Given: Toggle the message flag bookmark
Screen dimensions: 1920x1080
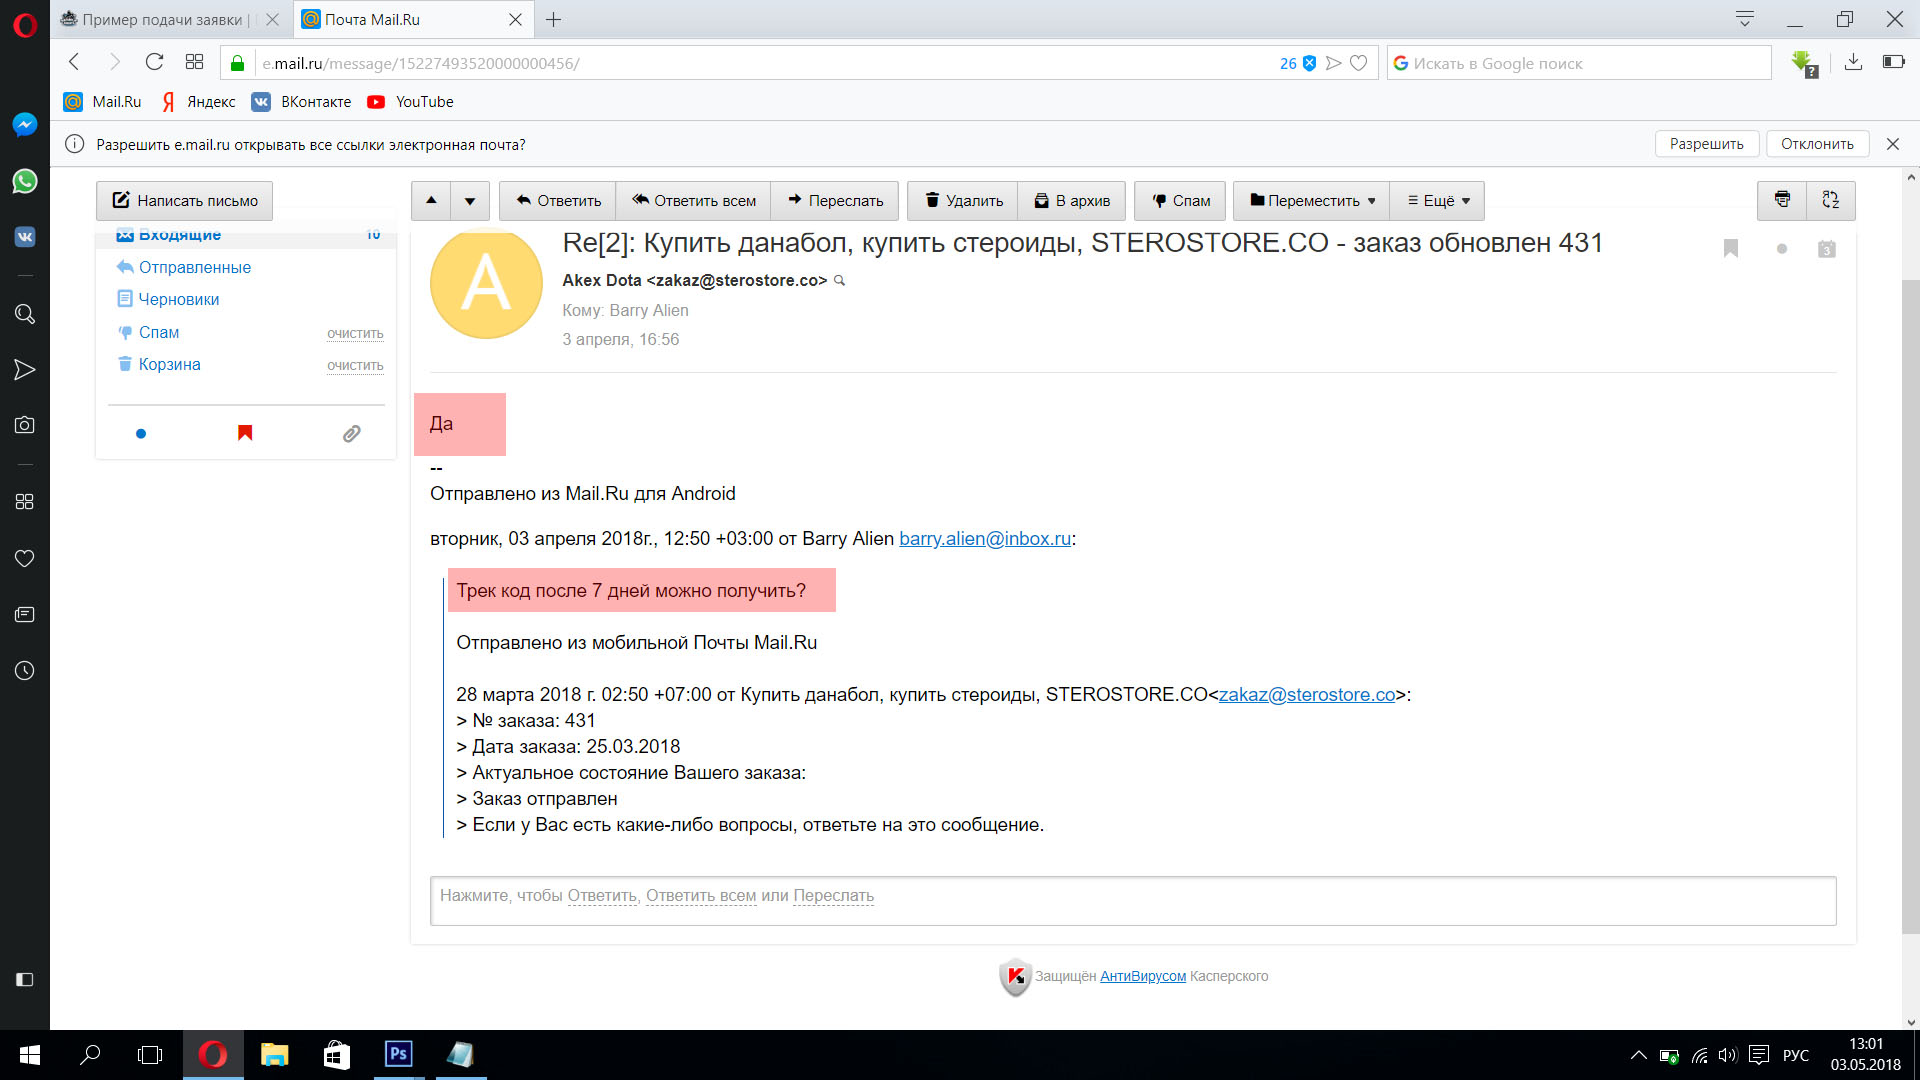Looking at the screenshot, I should pyautogui.click(x=1731, y=249).
